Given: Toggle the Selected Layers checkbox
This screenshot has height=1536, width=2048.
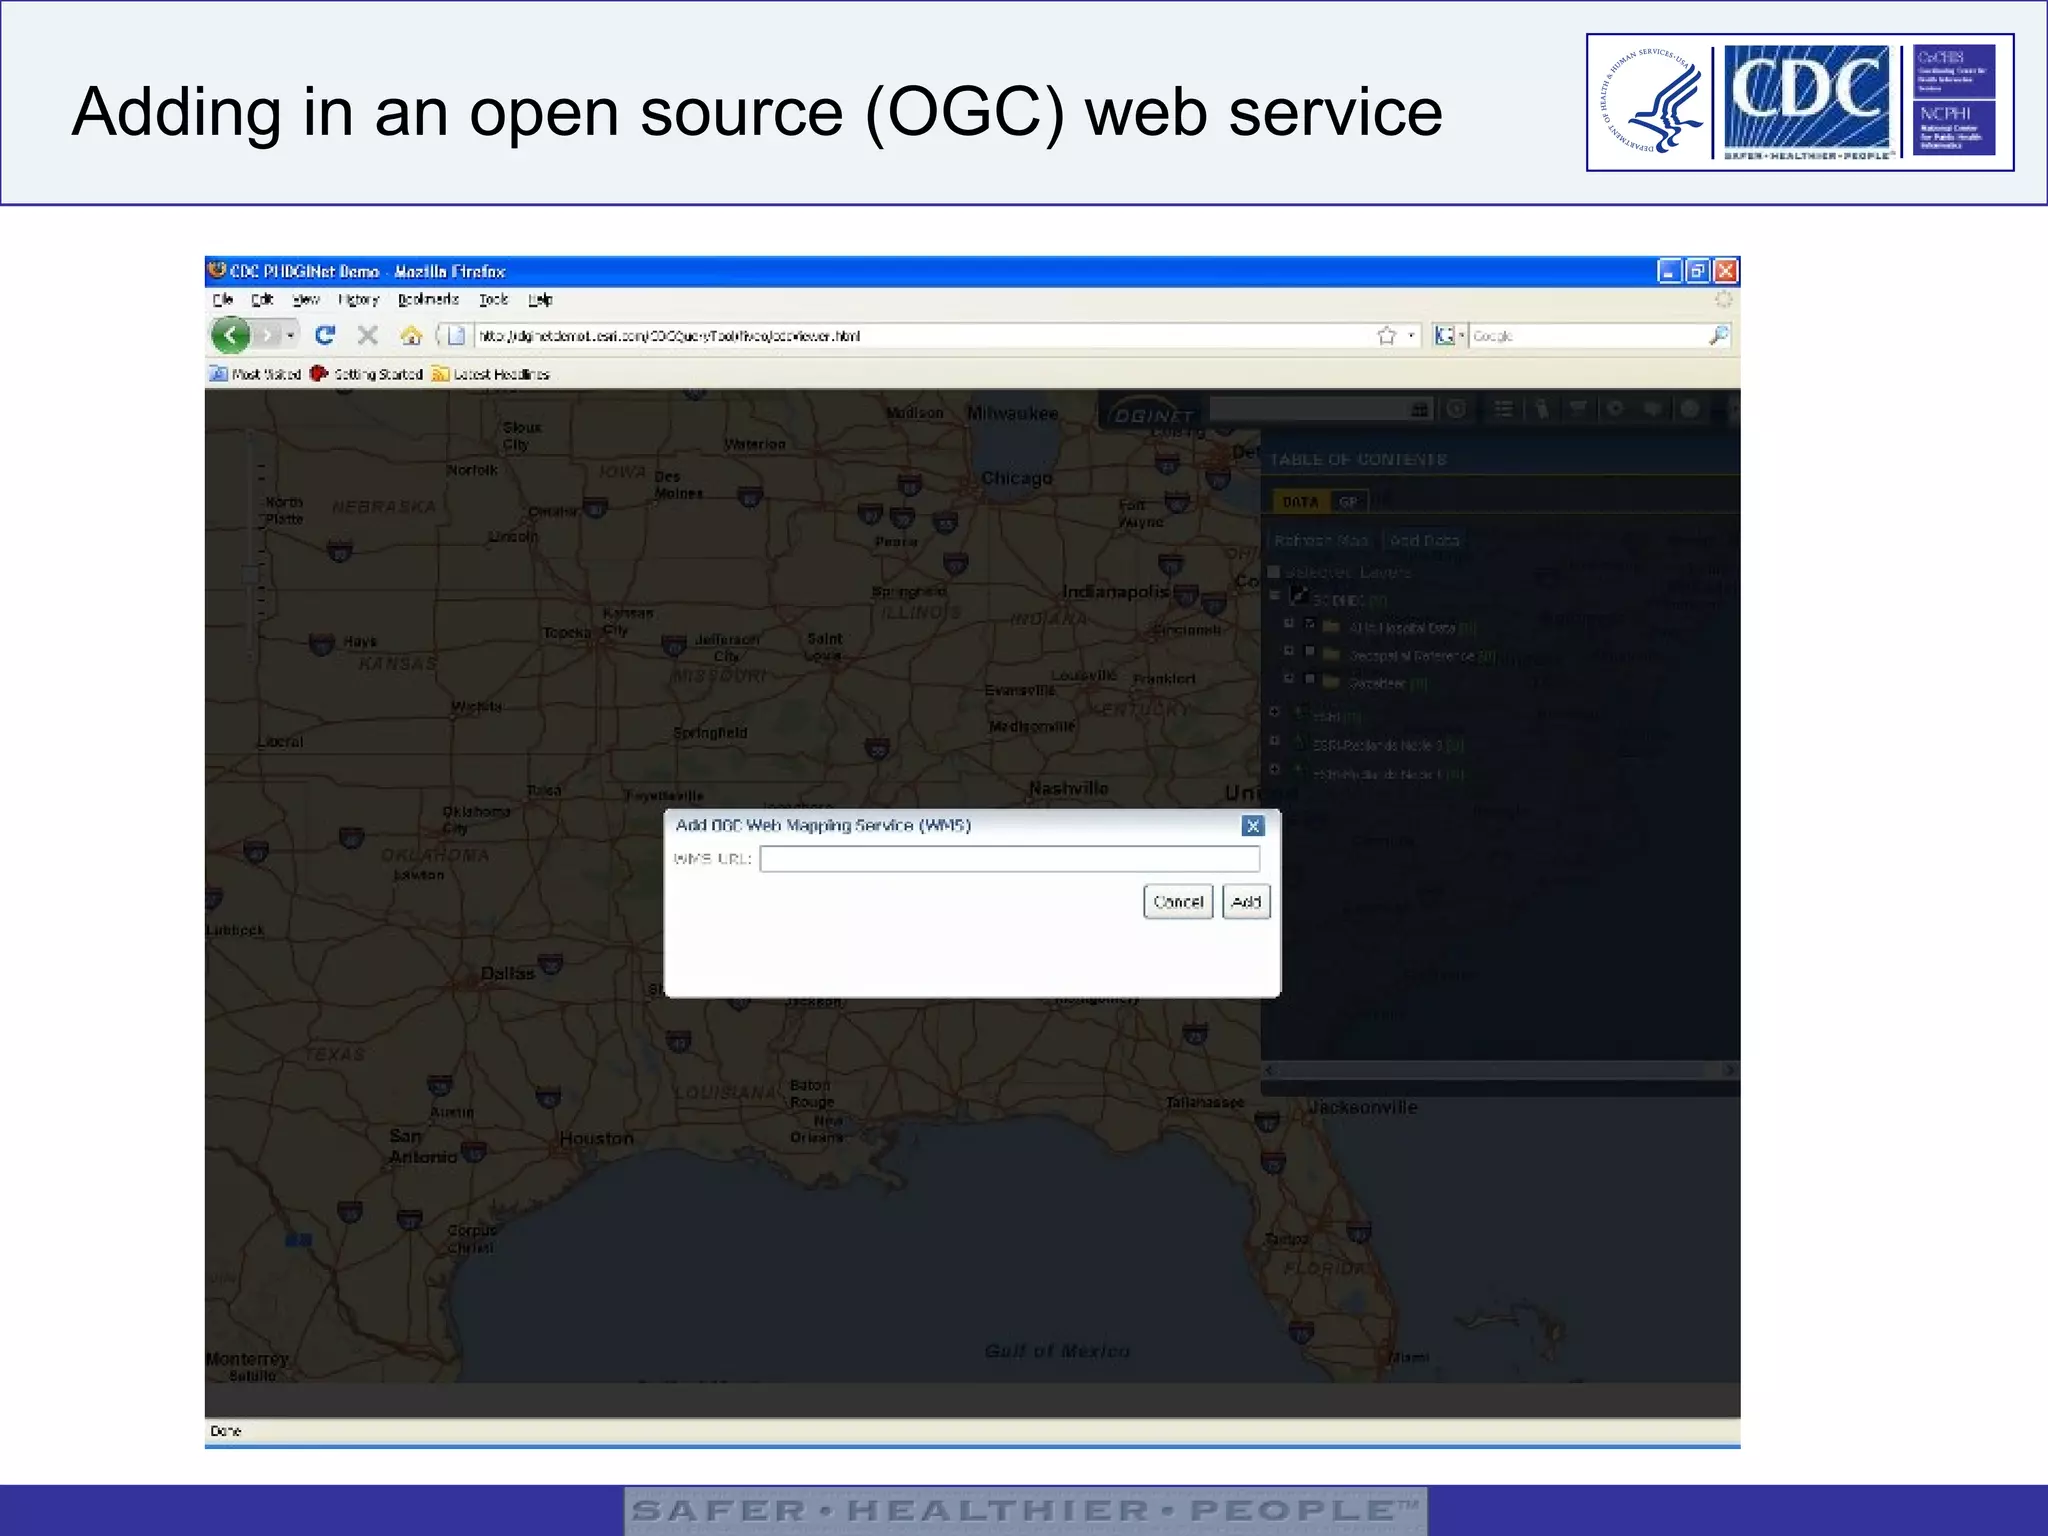Looking at the screenshot, I should (1274, 572).
